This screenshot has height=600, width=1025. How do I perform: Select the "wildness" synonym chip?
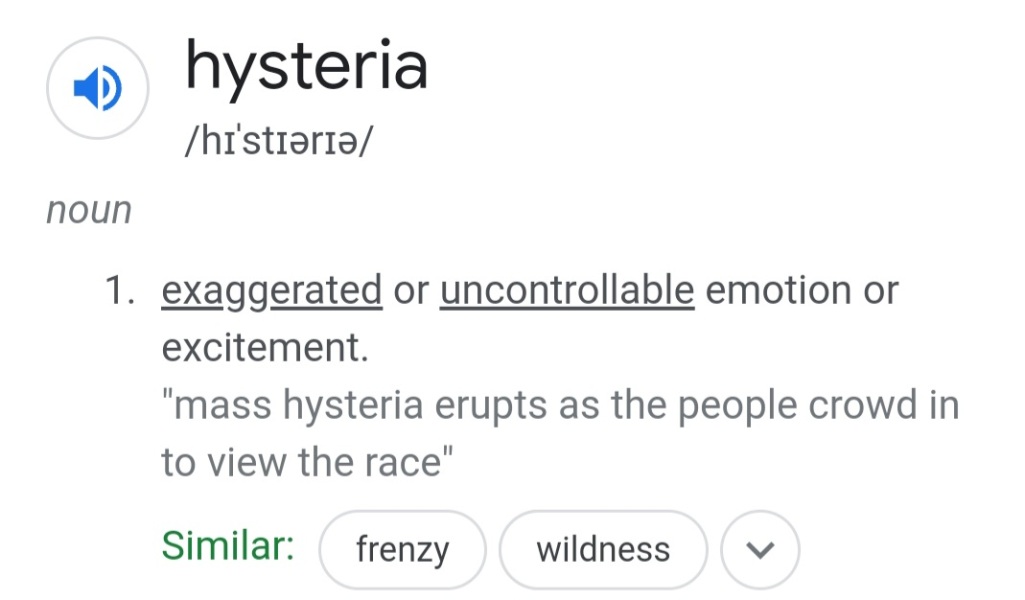pyautogui.click(x=603, y=549)
